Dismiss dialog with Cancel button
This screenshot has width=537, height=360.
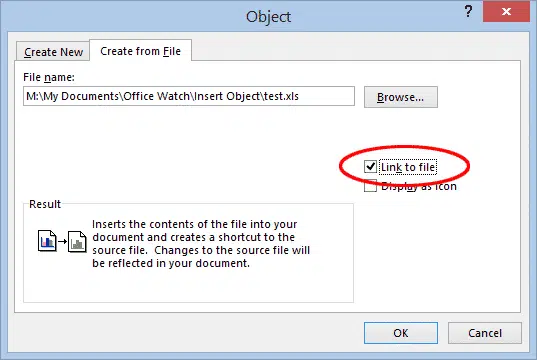(x=485, y=333)
